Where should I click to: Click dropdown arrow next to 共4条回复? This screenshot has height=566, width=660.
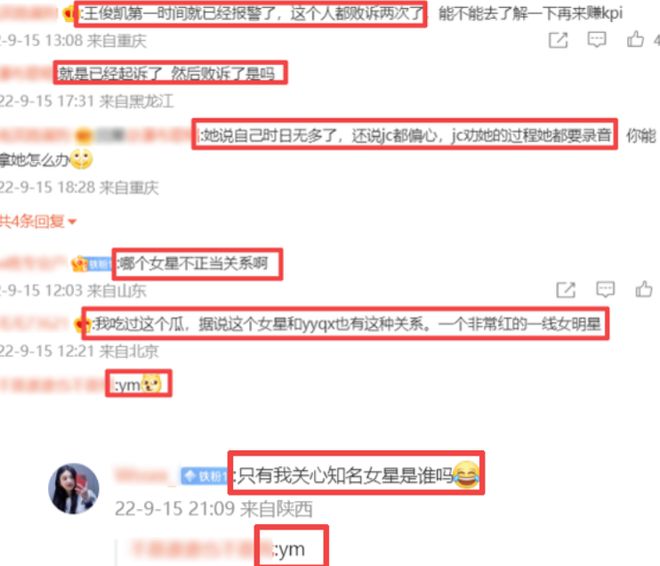pos(72,221)
